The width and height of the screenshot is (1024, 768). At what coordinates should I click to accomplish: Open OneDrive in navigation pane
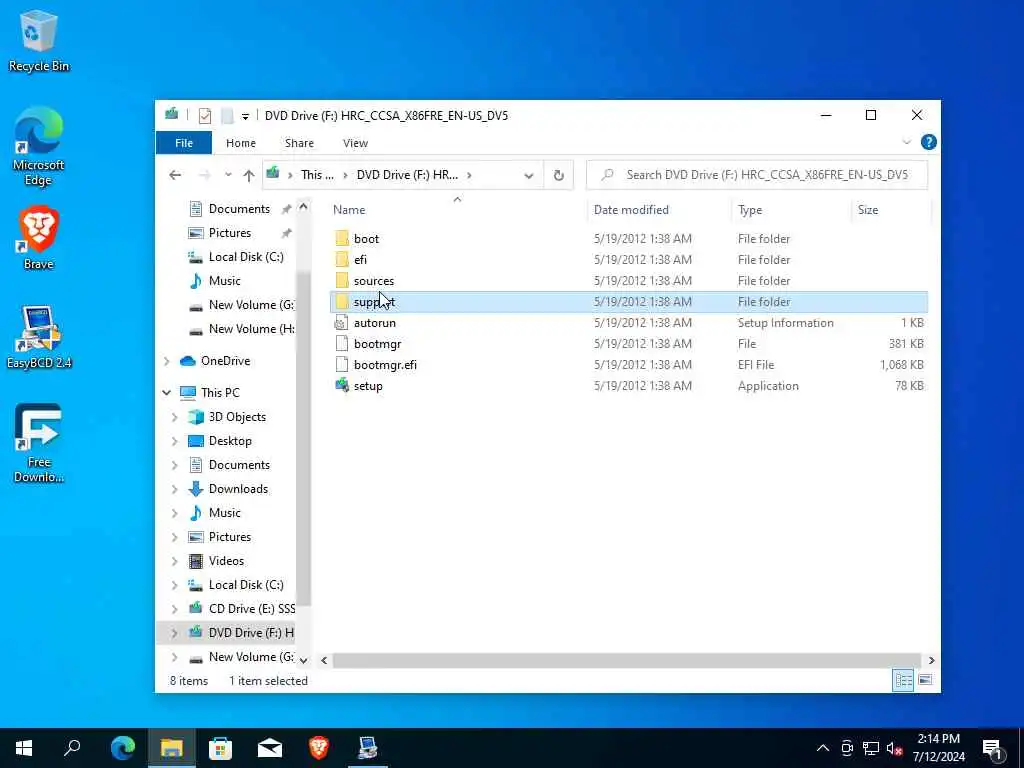pos(225,361)
